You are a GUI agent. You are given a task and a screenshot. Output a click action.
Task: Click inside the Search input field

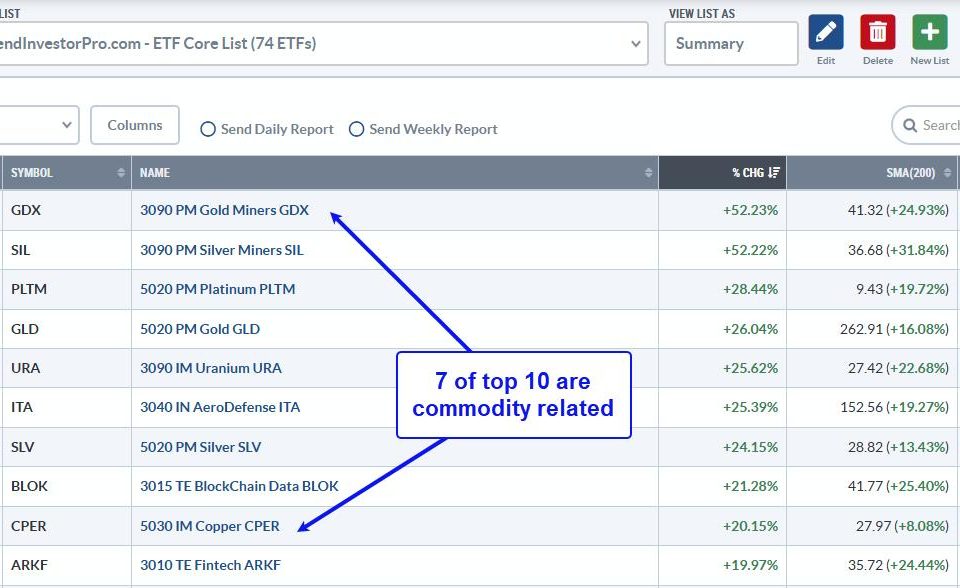coord(940,126)
